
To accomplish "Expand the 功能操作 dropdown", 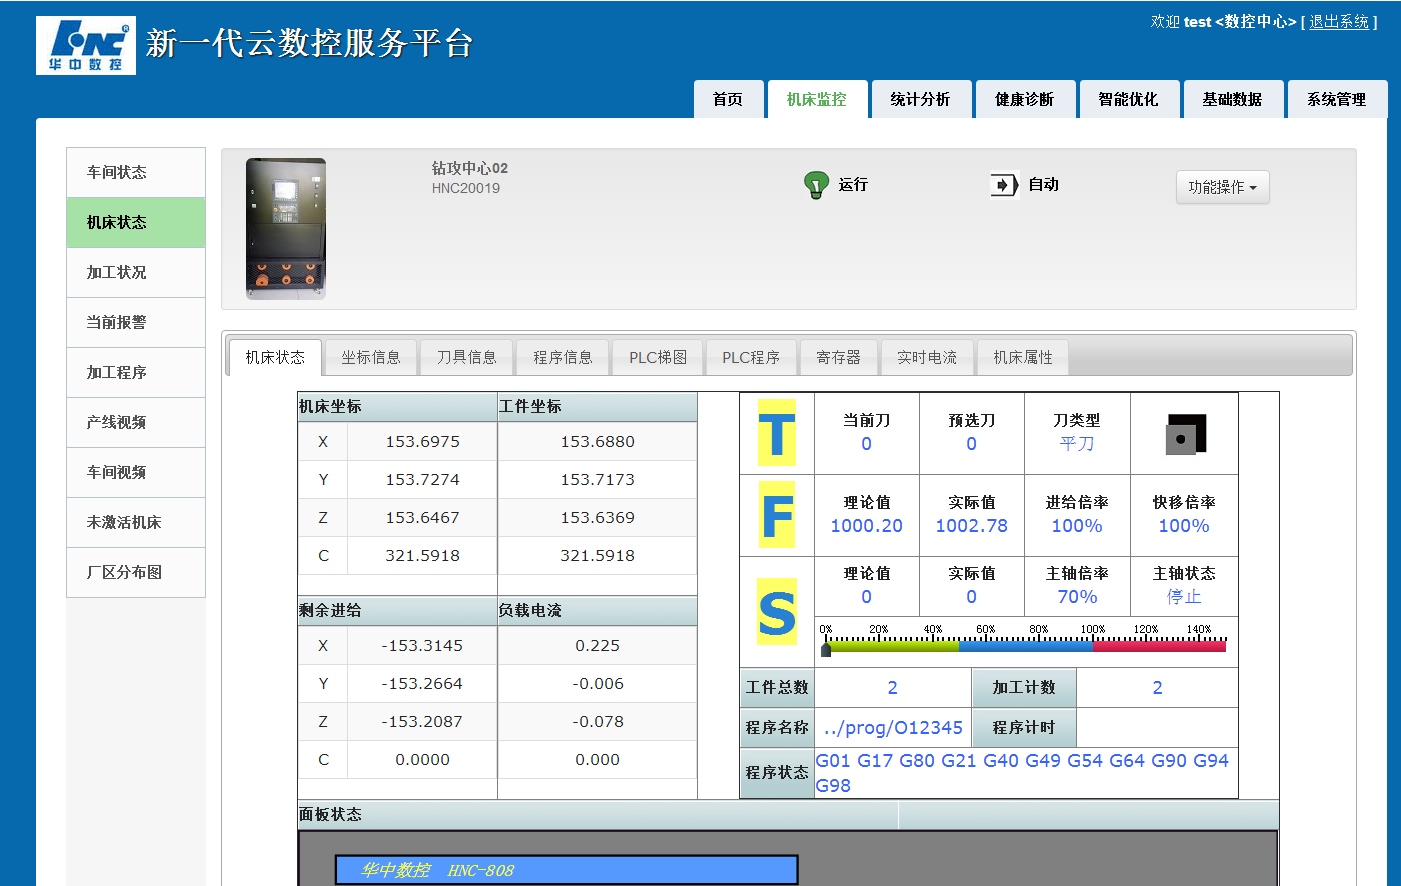I will point(1222,187).
